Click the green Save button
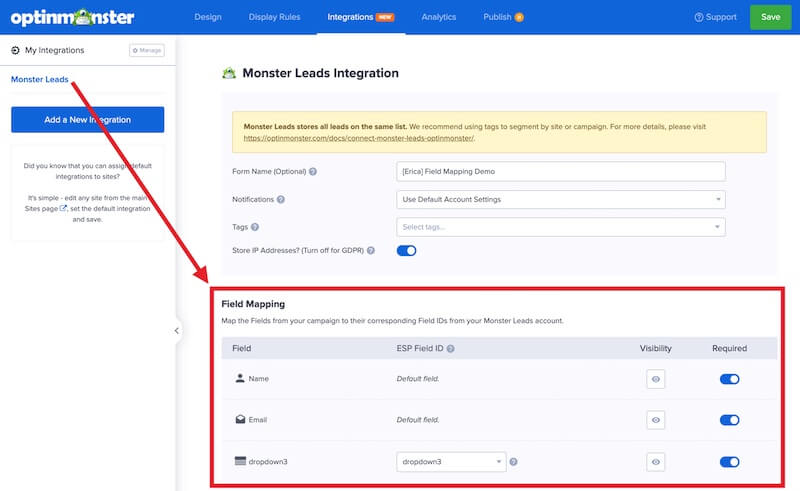The width and height of the screenshot is (800, 491). click(770, 17)
